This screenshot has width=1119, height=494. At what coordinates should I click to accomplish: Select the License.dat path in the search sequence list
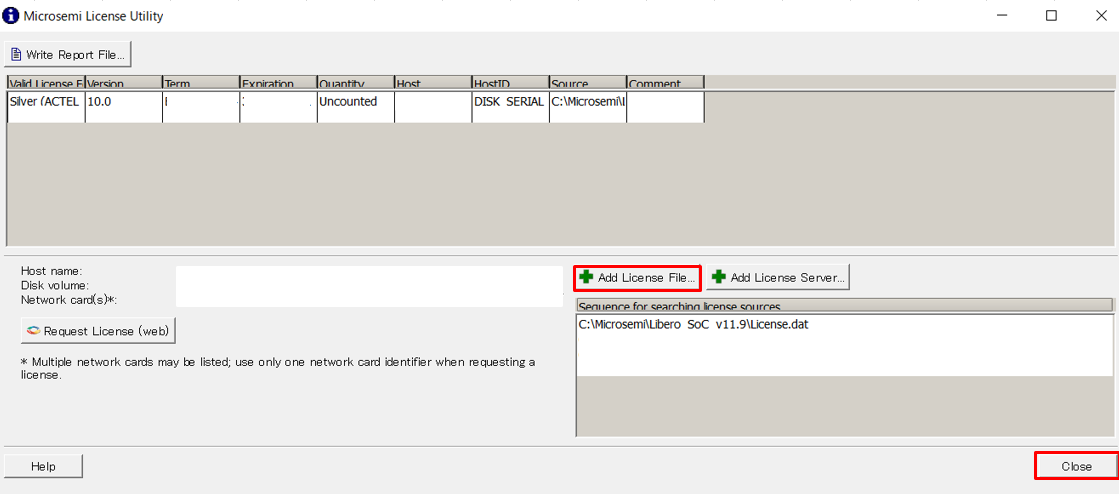click(694, 325)
